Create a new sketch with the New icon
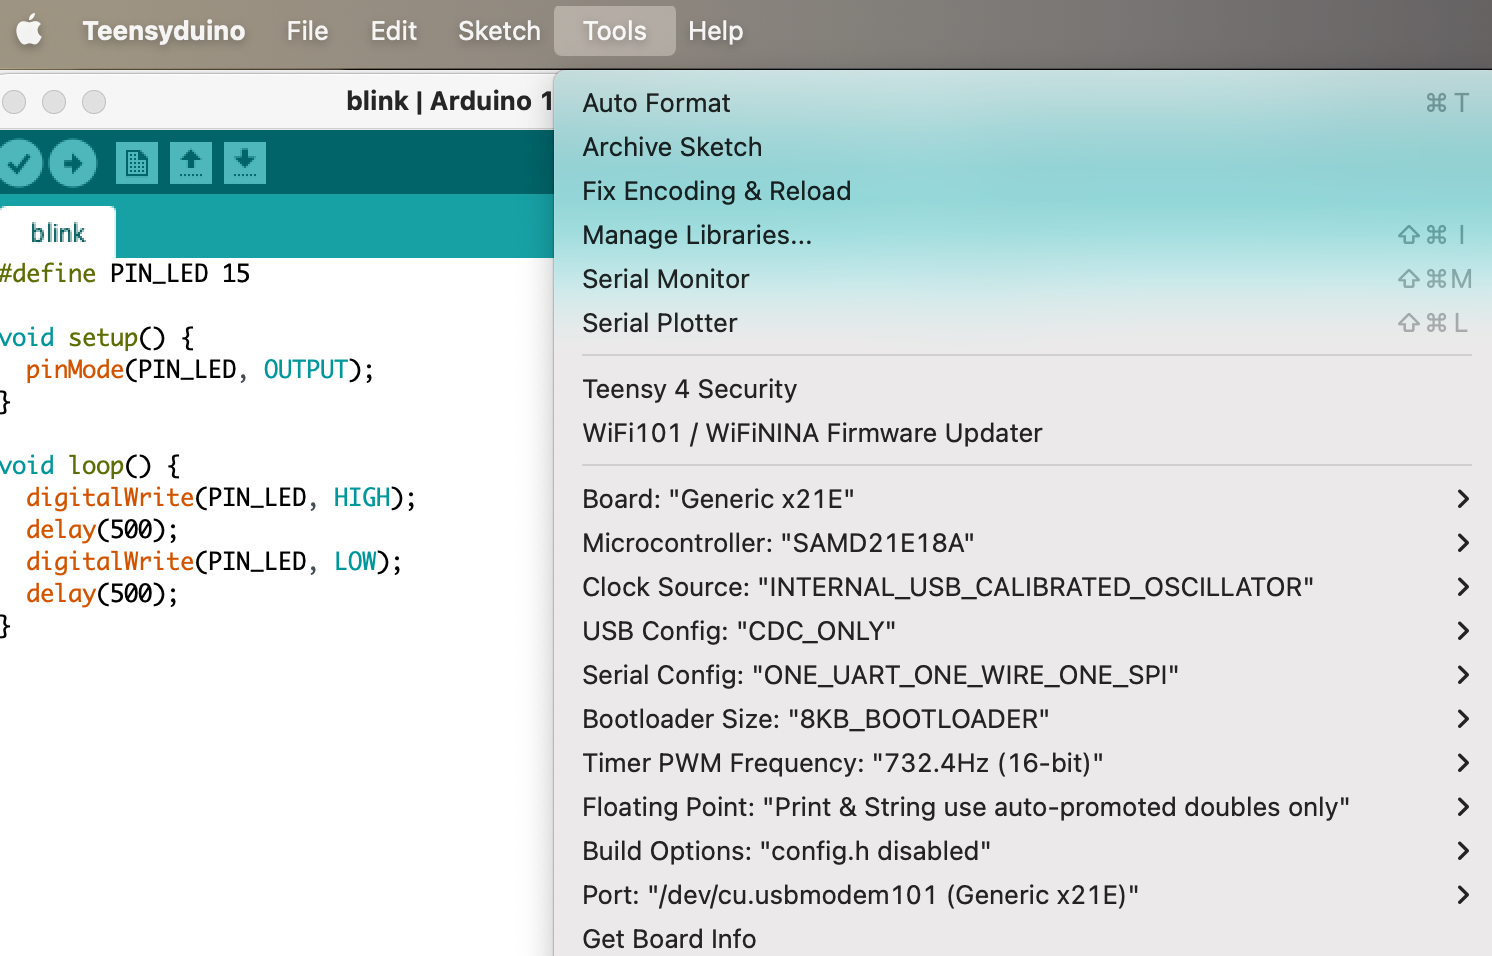 137,163
